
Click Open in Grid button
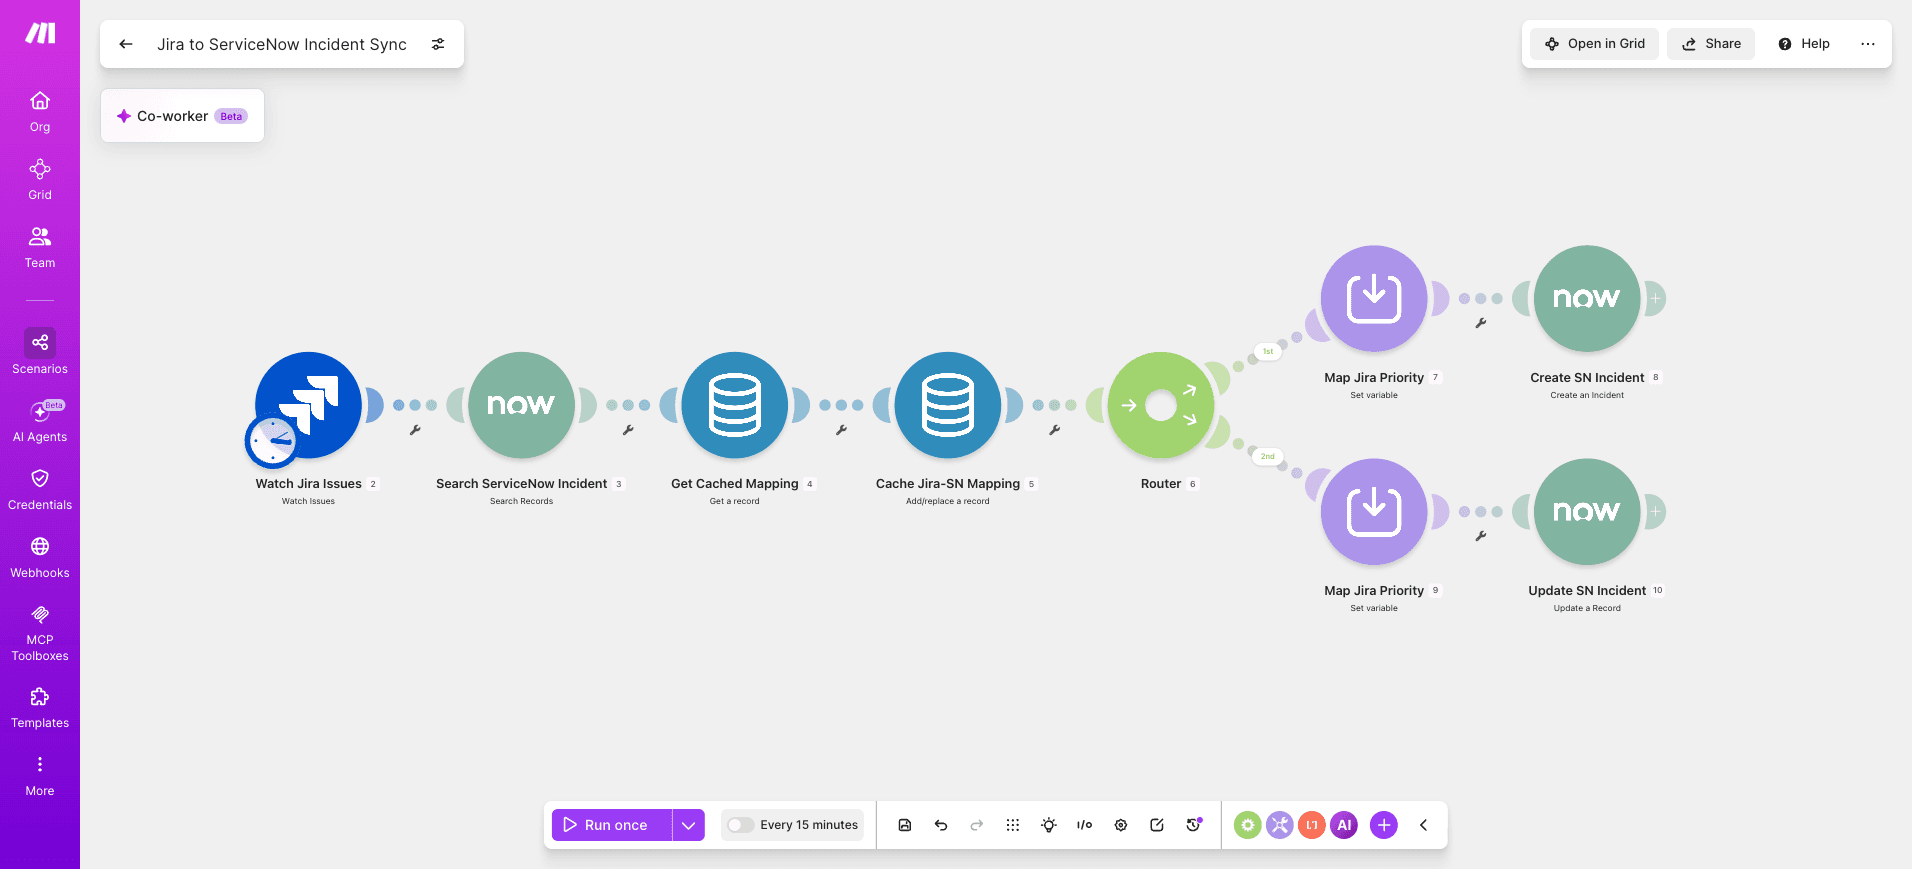coord(1594,44)
